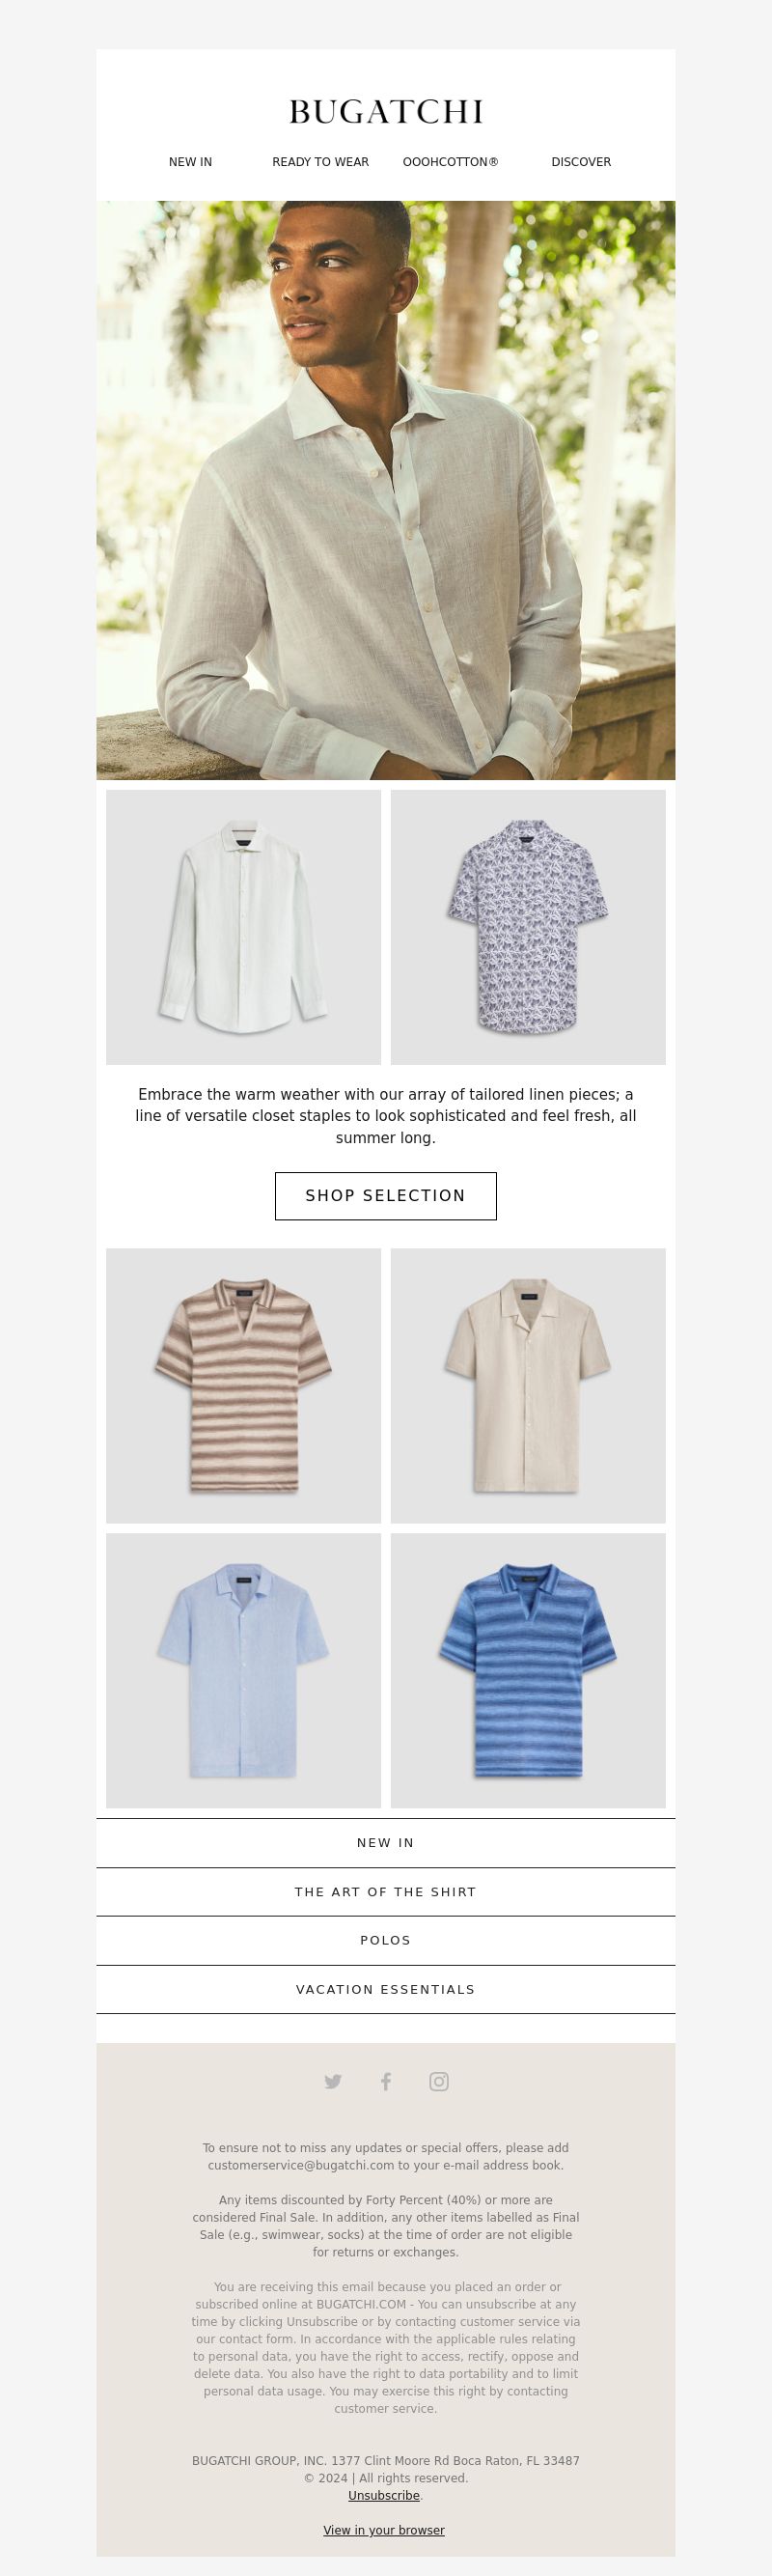View the beige camp collar shirt
This screenshot has height=2576, width=772.
(528, 1386)
